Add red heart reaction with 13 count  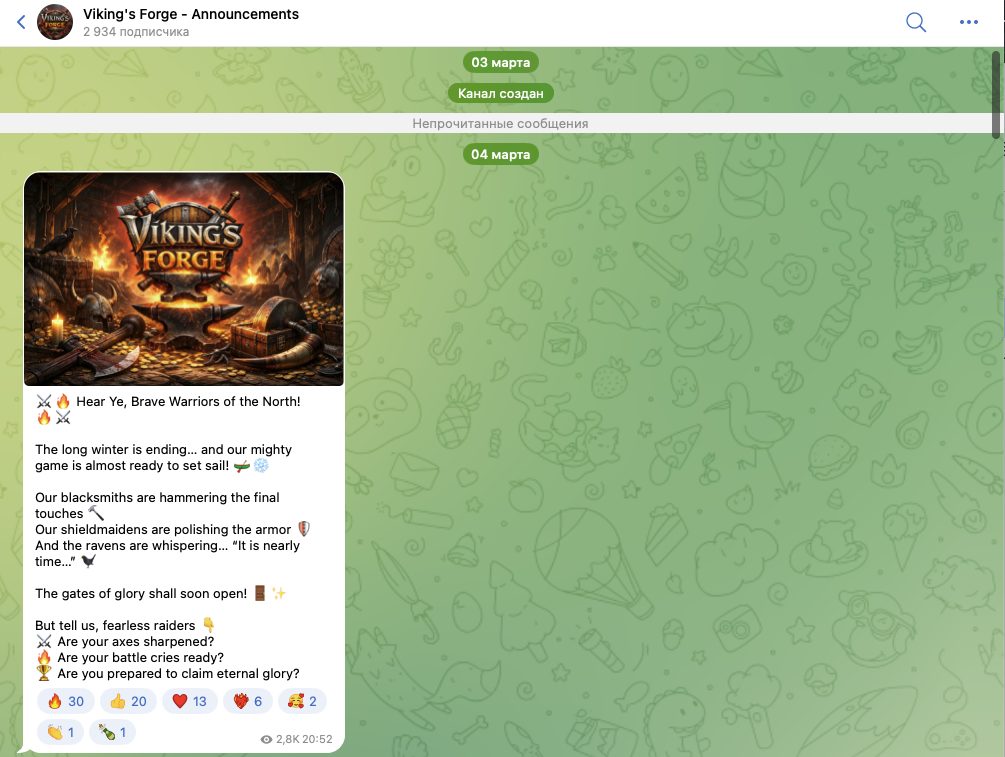click(x=190, y=701)
